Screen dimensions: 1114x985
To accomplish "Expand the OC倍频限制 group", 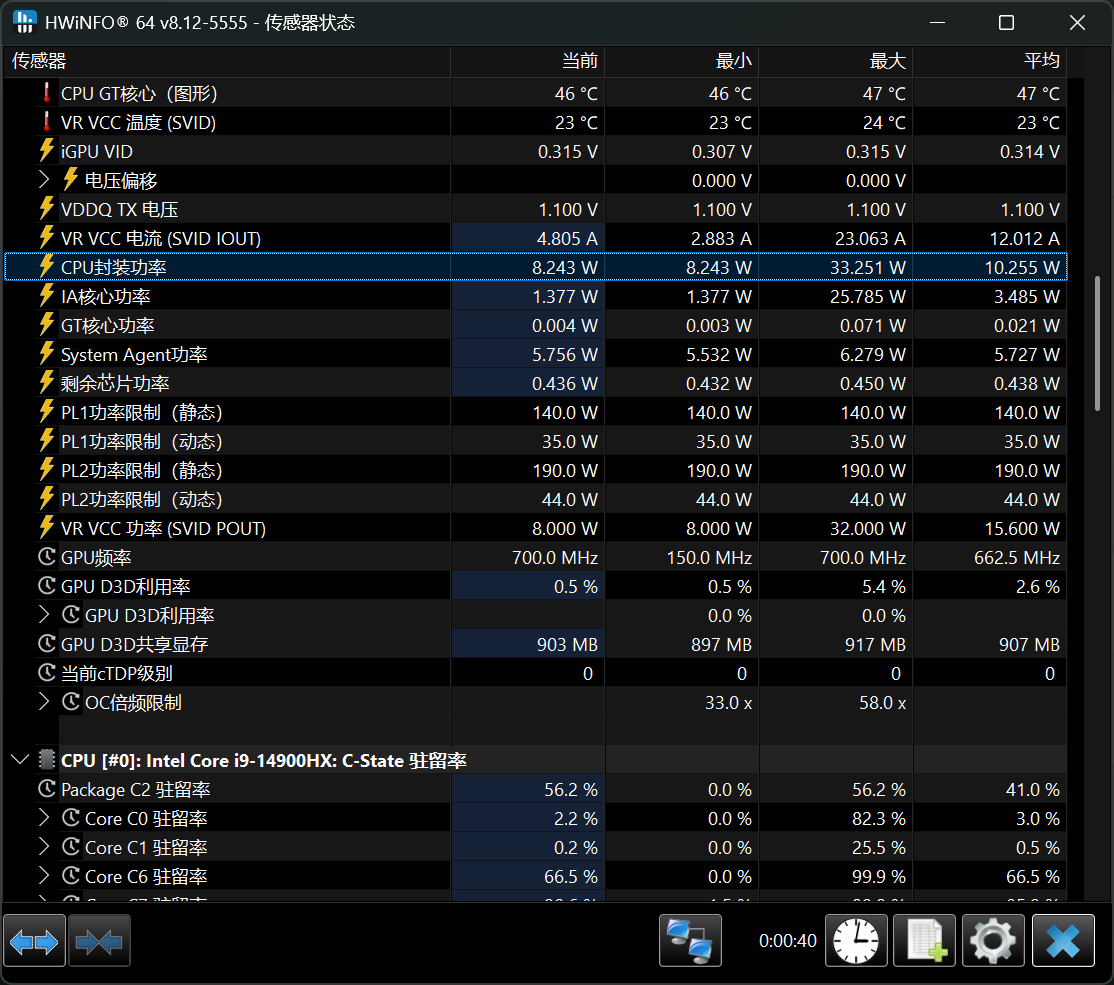I will tap(44, 702).
